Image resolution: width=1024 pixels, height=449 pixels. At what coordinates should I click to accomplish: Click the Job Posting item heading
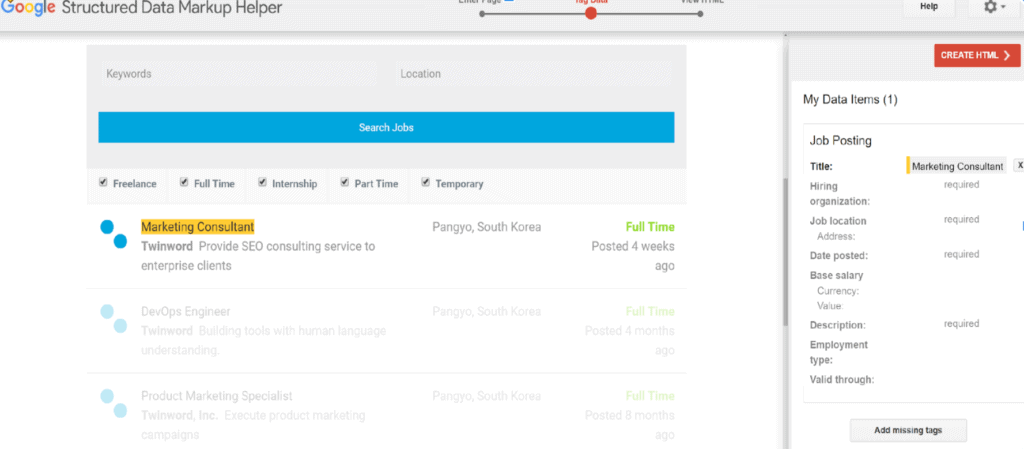tap(840, 140)
